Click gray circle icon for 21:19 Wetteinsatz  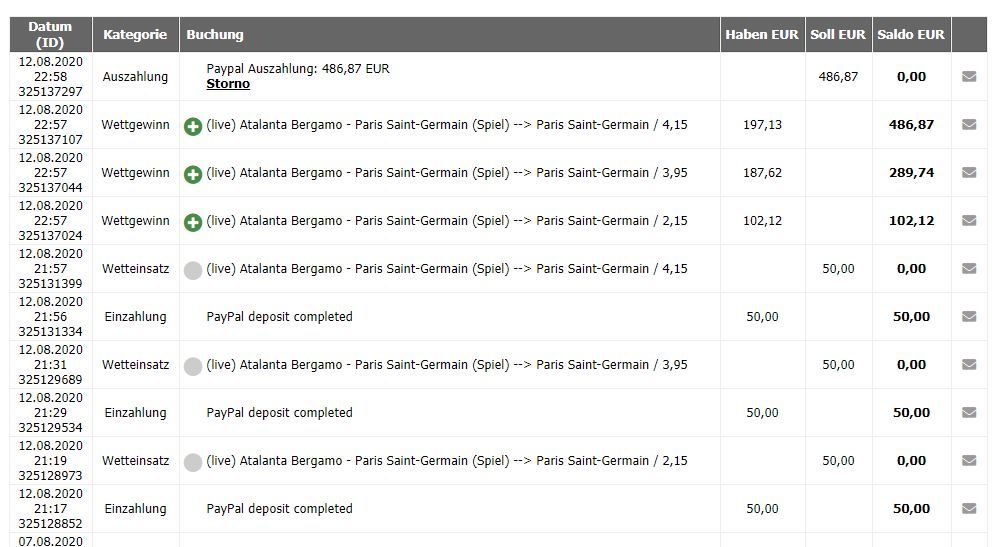(193, 462)
